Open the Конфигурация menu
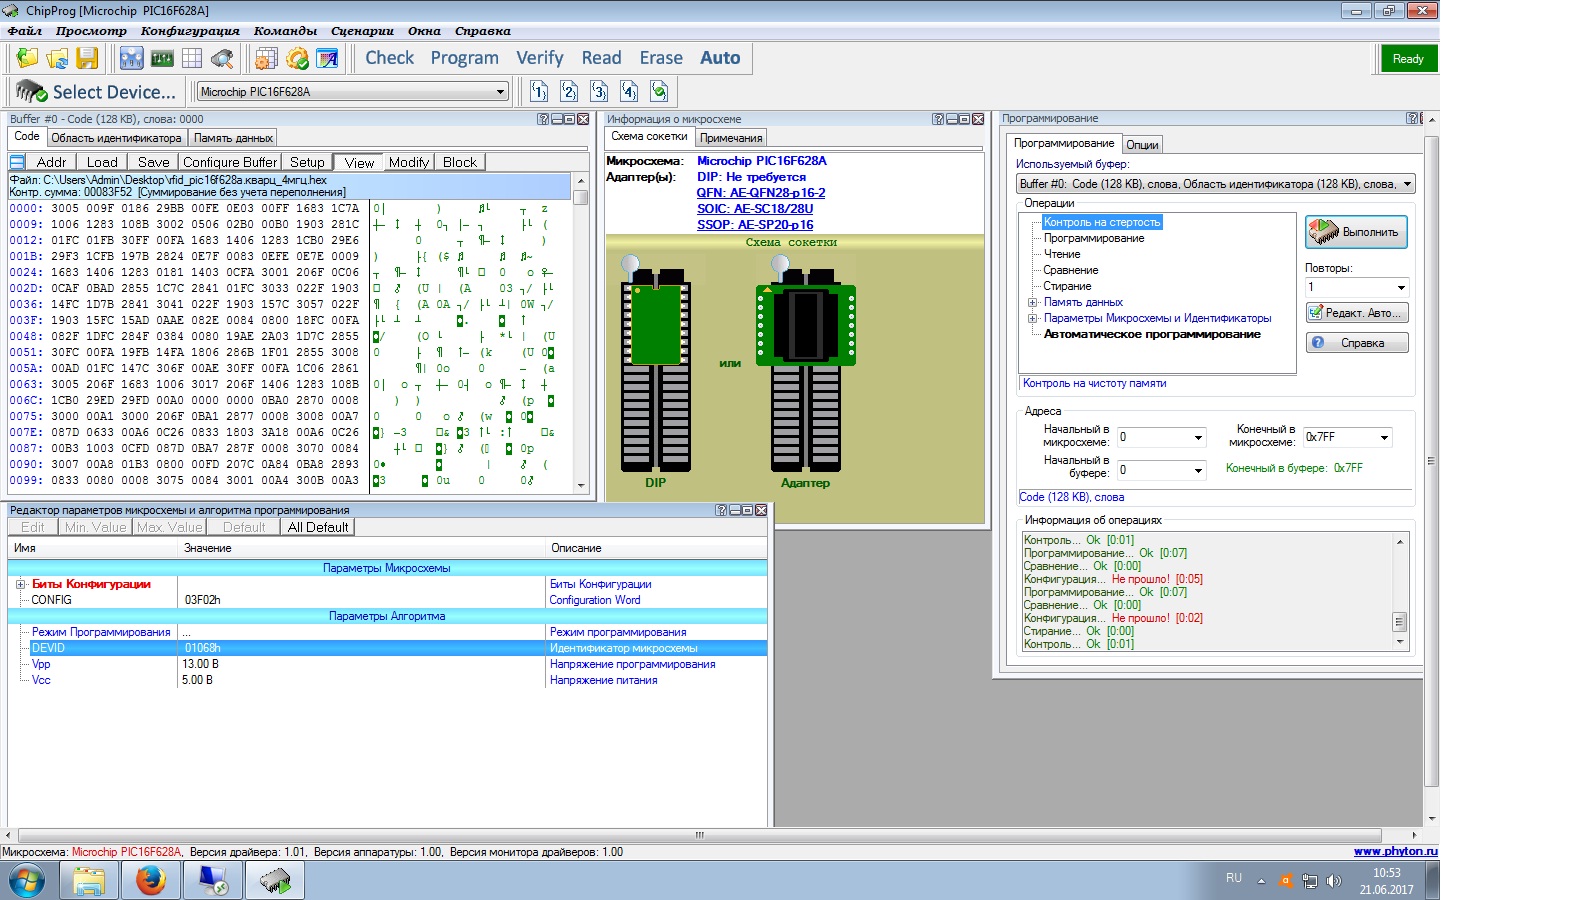Screen dimensions: 1594x900 [x=190, y=31]
